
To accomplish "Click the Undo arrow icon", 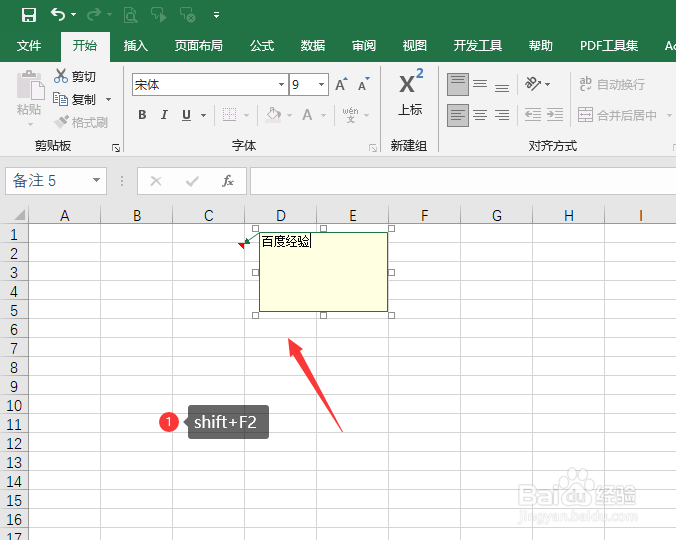I will pyautogui.click(x=58, y=15).
